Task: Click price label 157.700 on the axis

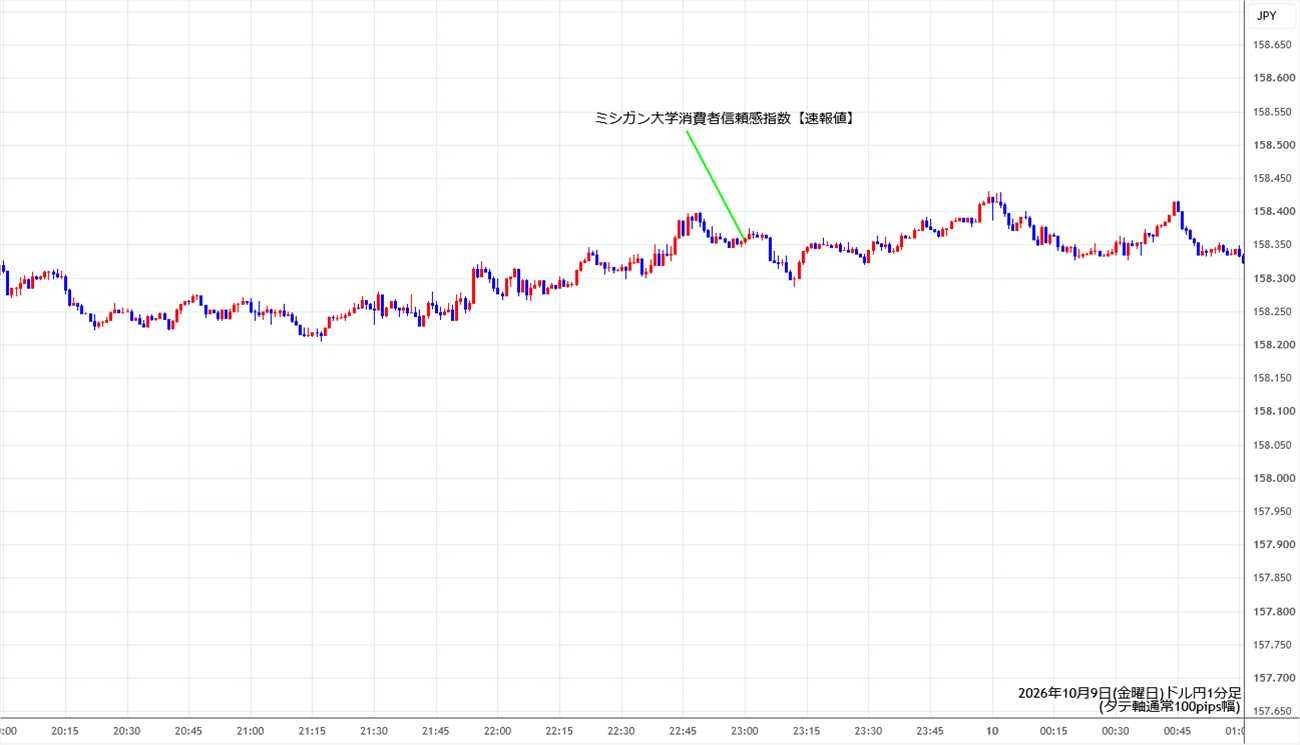Action: coord(1272,678)
